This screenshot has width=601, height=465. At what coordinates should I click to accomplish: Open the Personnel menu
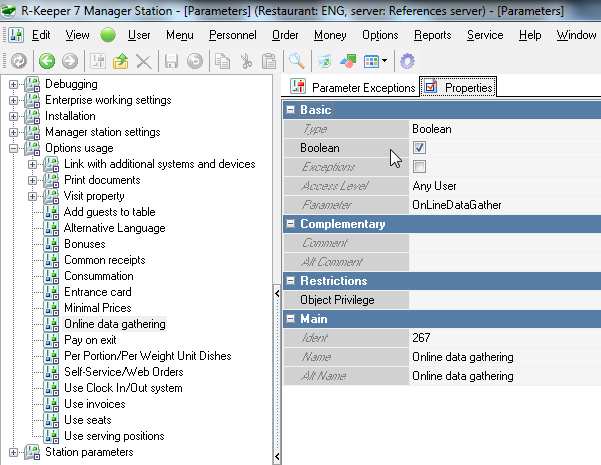(233, 35)
